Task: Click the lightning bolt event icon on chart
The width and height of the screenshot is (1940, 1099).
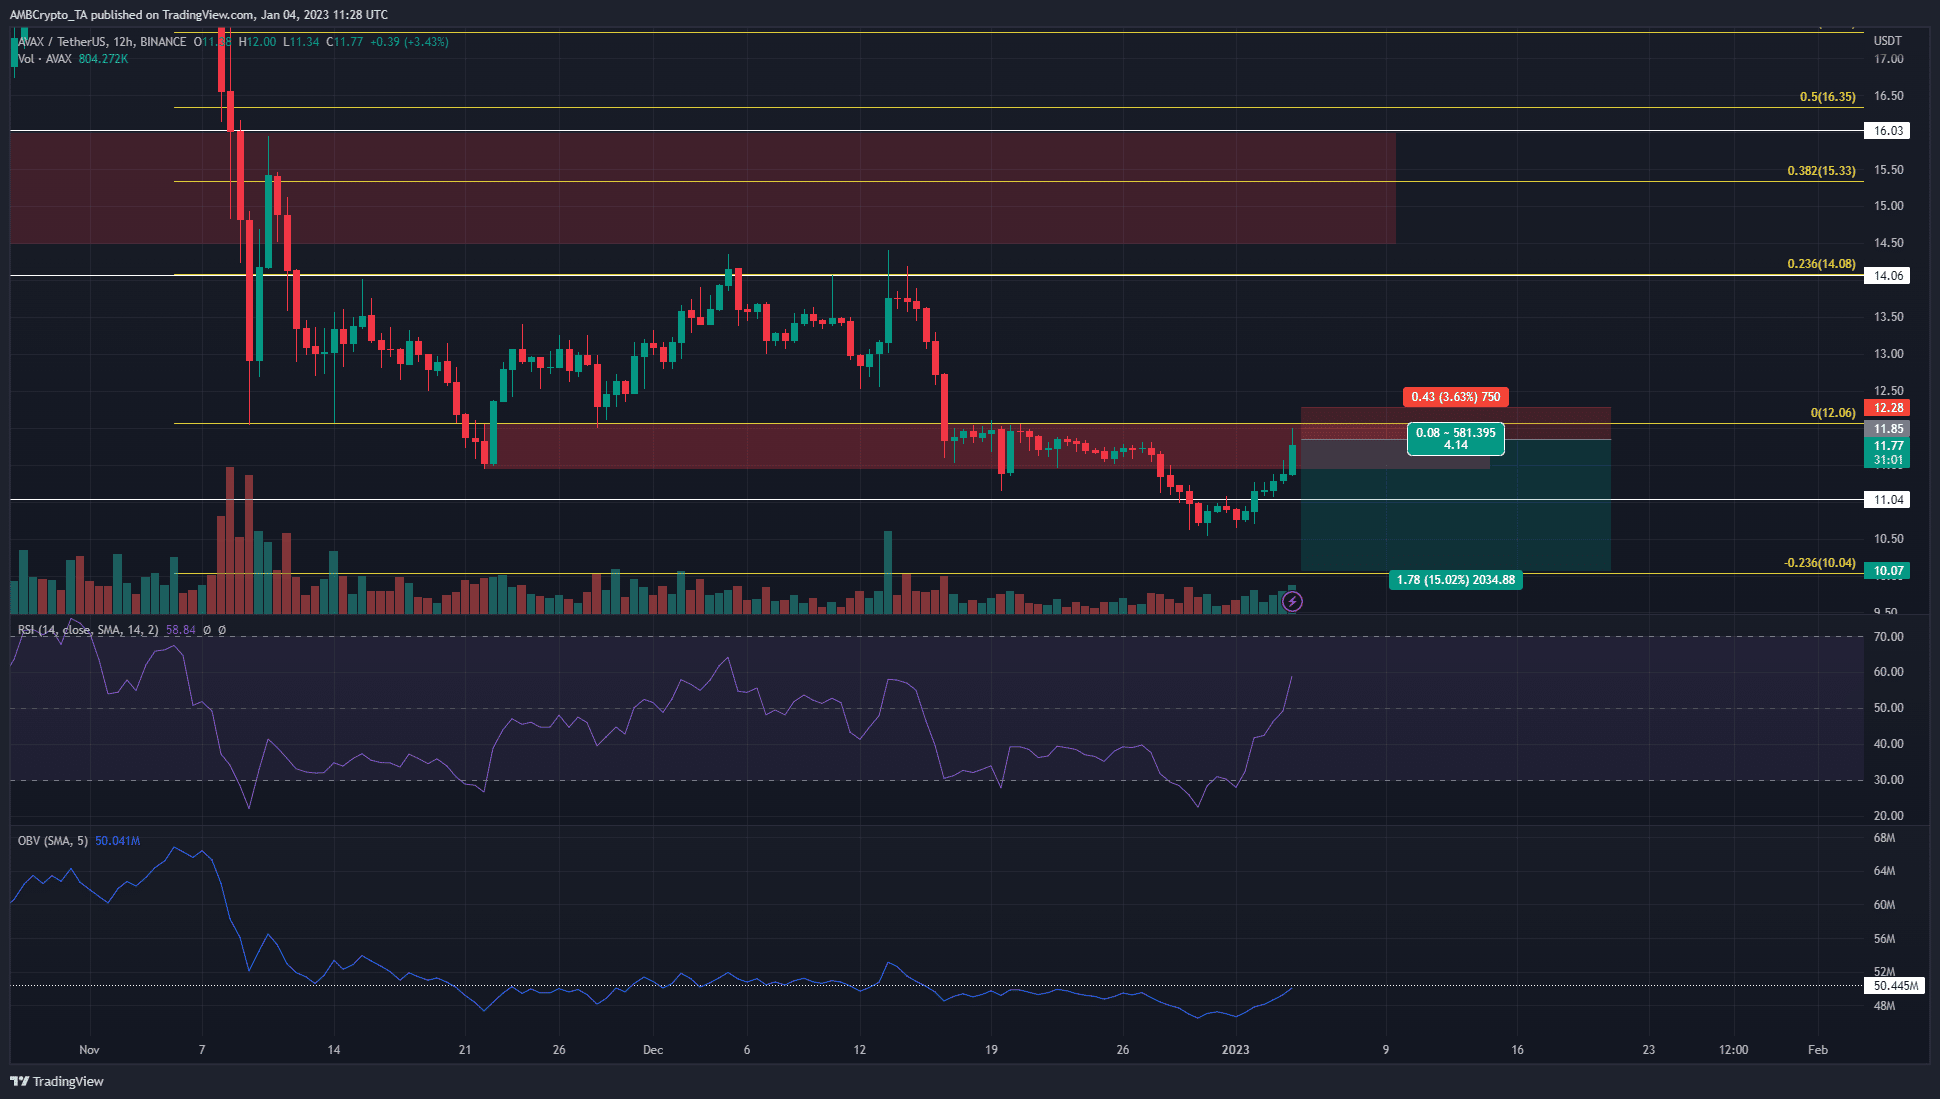Action: (x=1292, y=601)
